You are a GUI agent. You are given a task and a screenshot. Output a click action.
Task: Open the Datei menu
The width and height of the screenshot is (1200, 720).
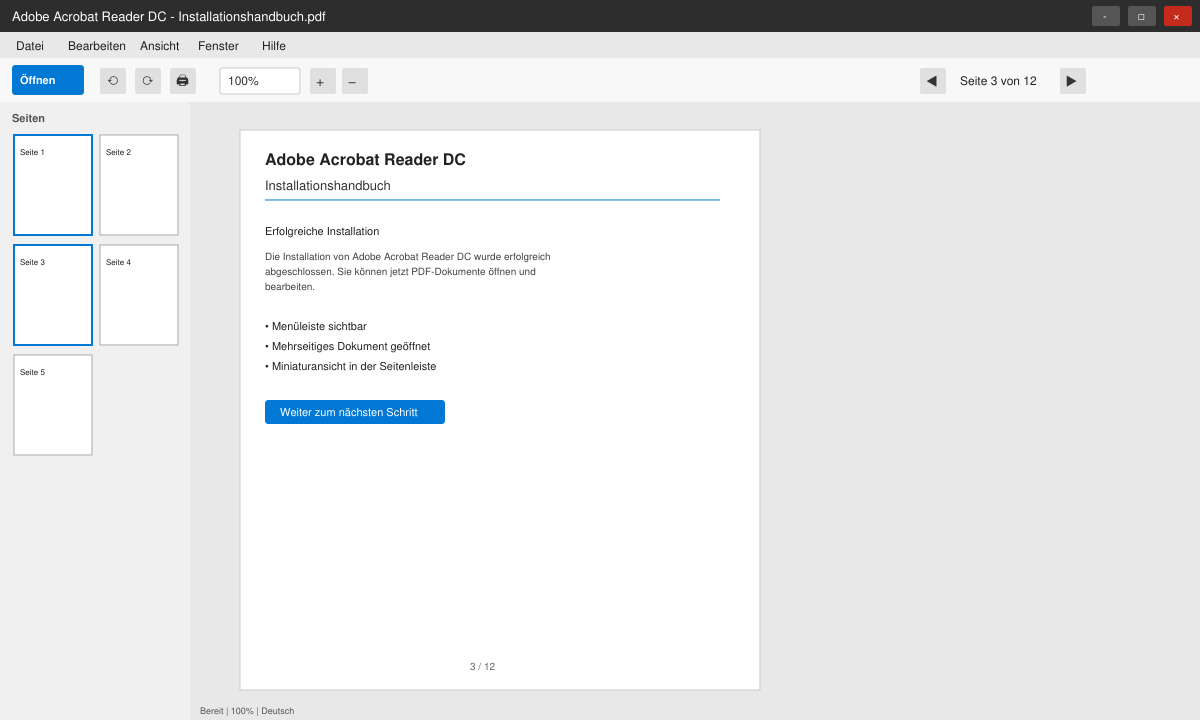click(x=30, y=46)
